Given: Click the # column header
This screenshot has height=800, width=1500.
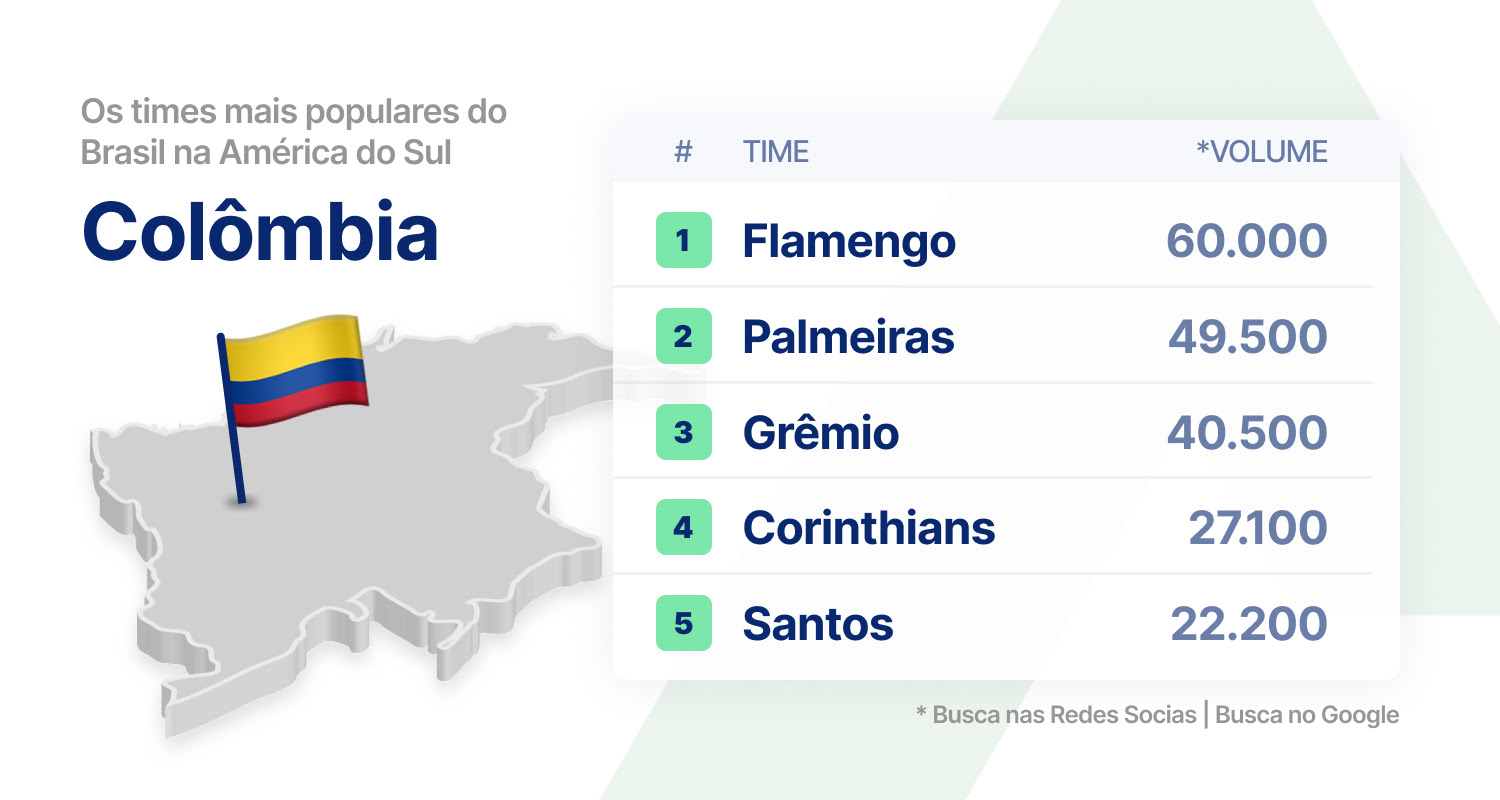Looking at the screenshot, I should [x=684, y=152].
